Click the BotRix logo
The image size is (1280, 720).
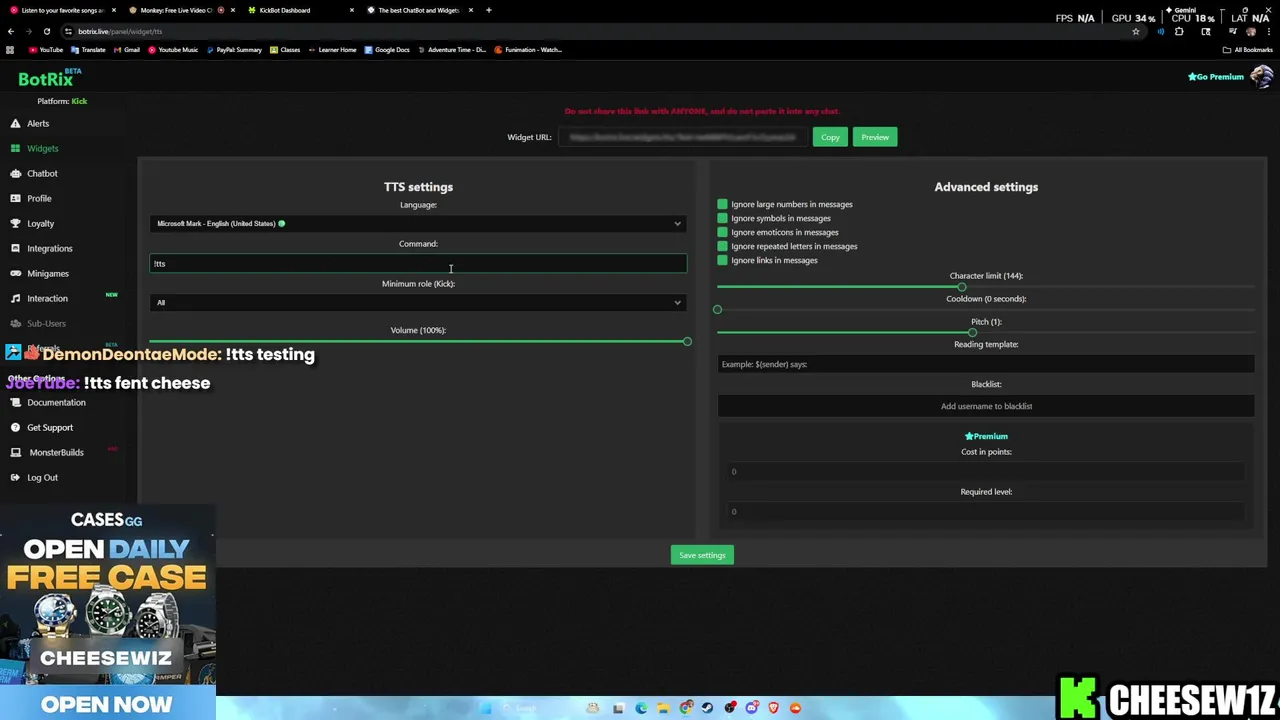click(50, 79)
